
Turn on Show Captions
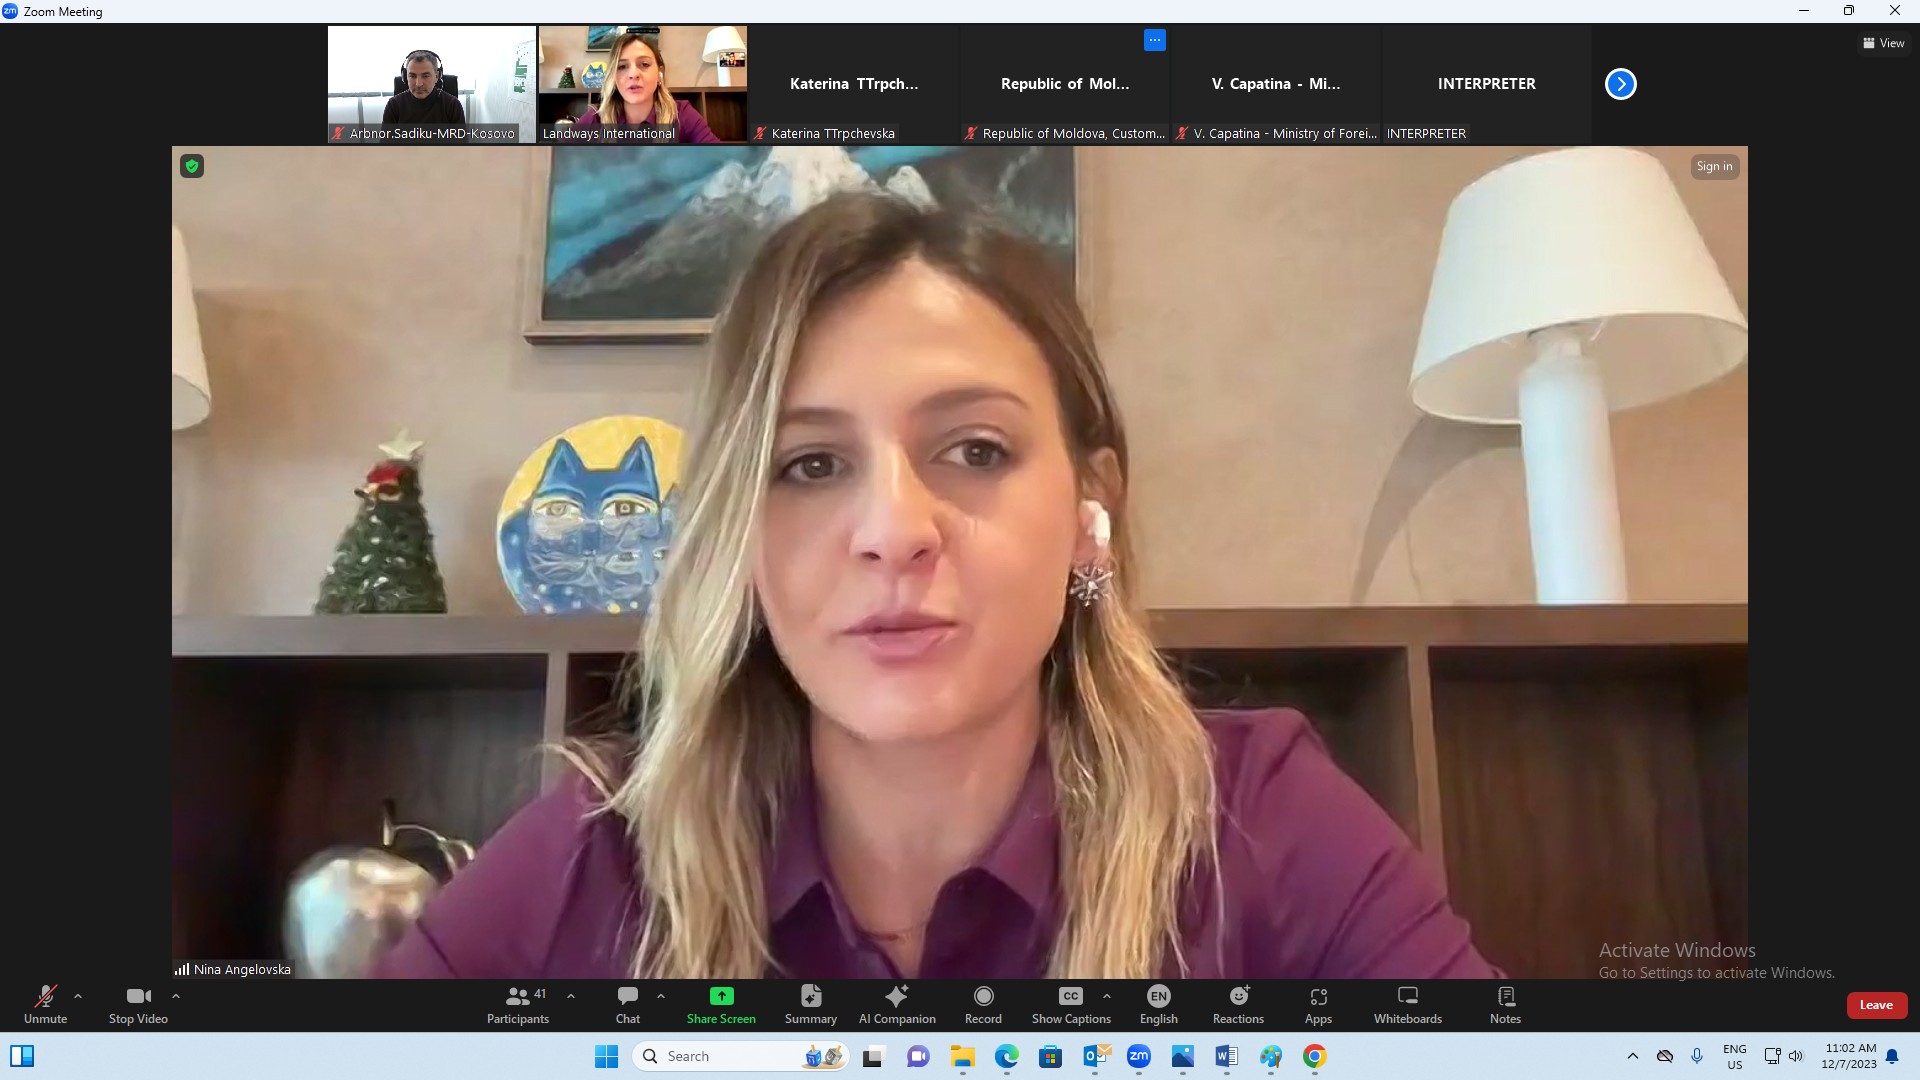point(1071,1004)
